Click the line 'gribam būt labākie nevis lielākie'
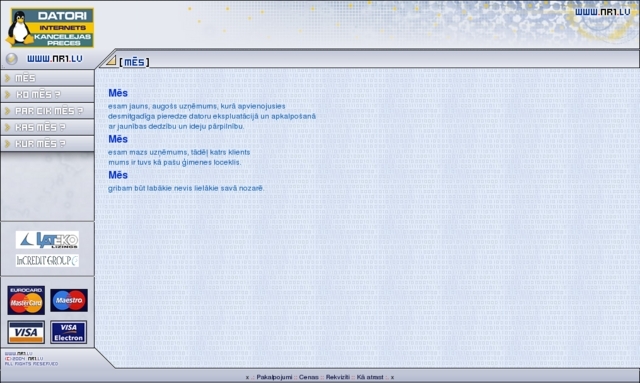 [186, 188]
